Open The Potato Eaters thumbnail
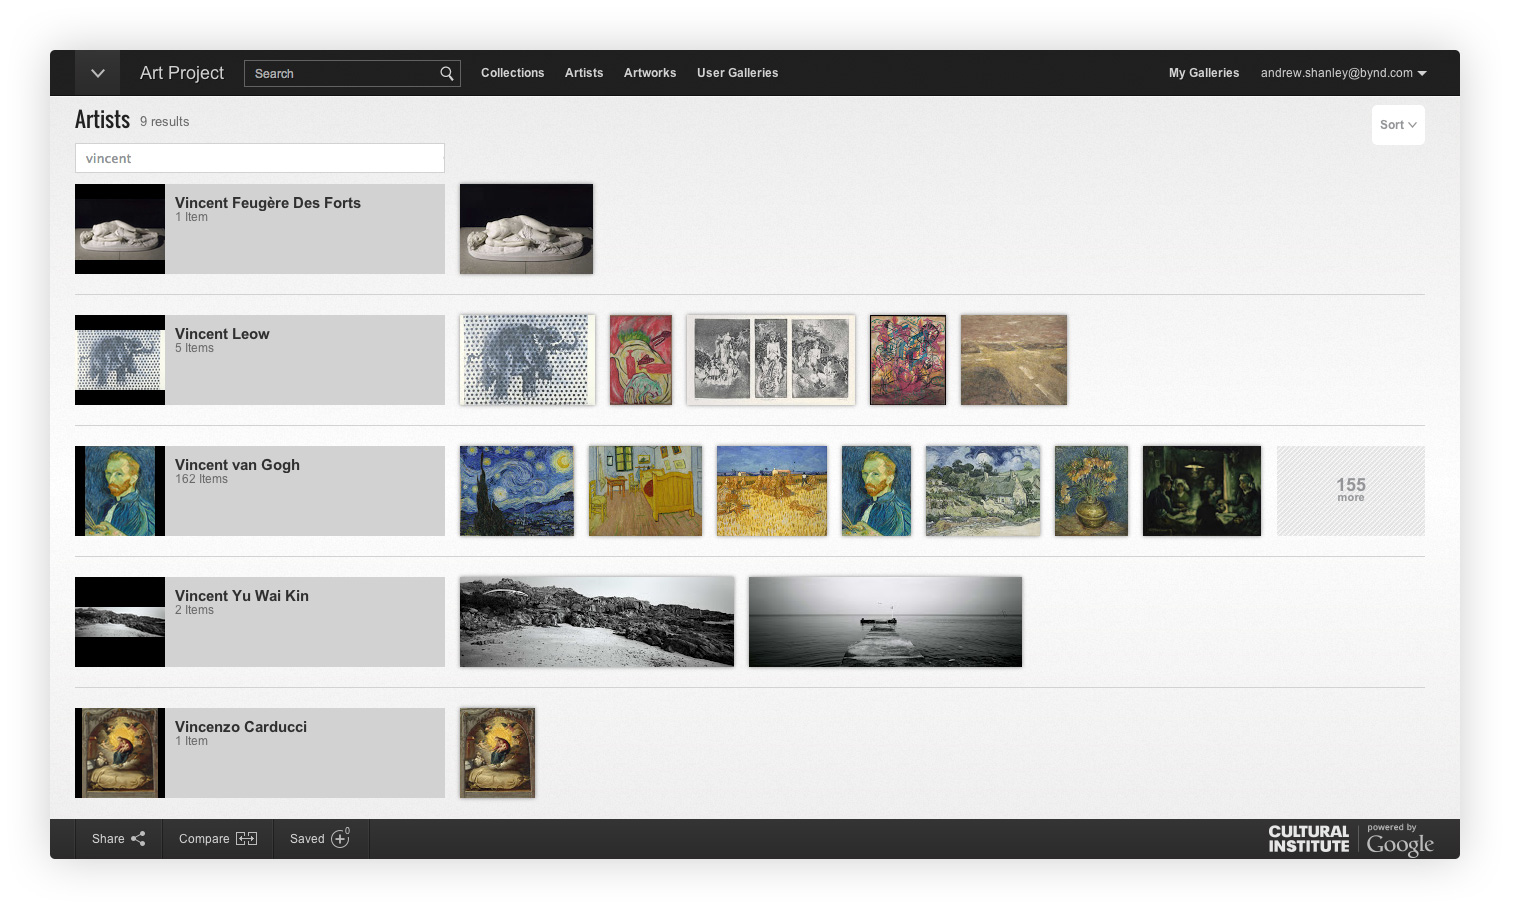This screenshot has height=909, width=1515. click(1202, 491)
